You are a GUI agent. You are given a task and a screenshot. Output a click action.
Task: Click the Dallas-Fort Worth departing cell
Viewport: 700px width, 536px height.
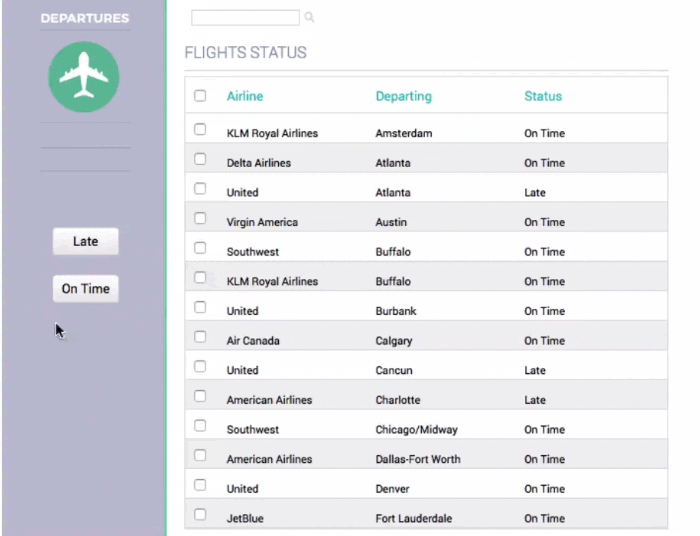click(418, 459)
